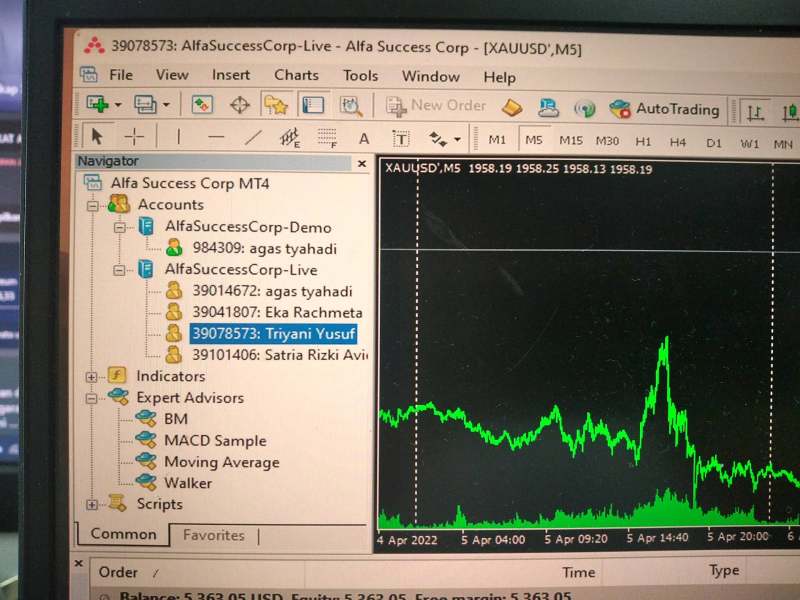800x600 pixels.
Task: Open the Charts menu
Action: pyautogui.click(x=296, y=75)
